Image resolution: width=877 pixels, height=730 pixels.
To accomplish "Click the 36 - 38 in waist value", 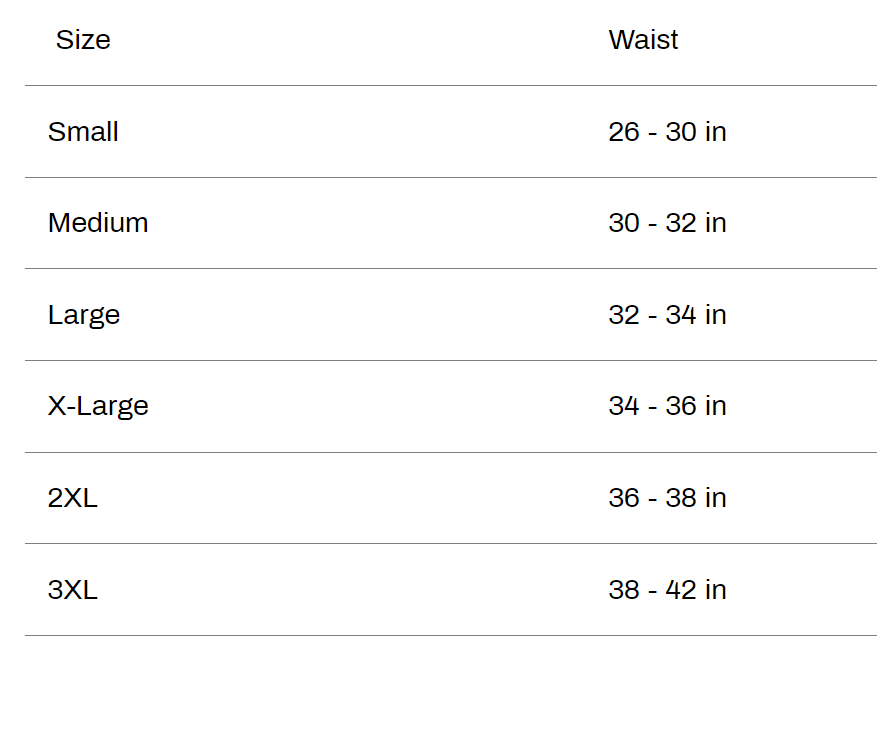I will (x=667, y=498).
